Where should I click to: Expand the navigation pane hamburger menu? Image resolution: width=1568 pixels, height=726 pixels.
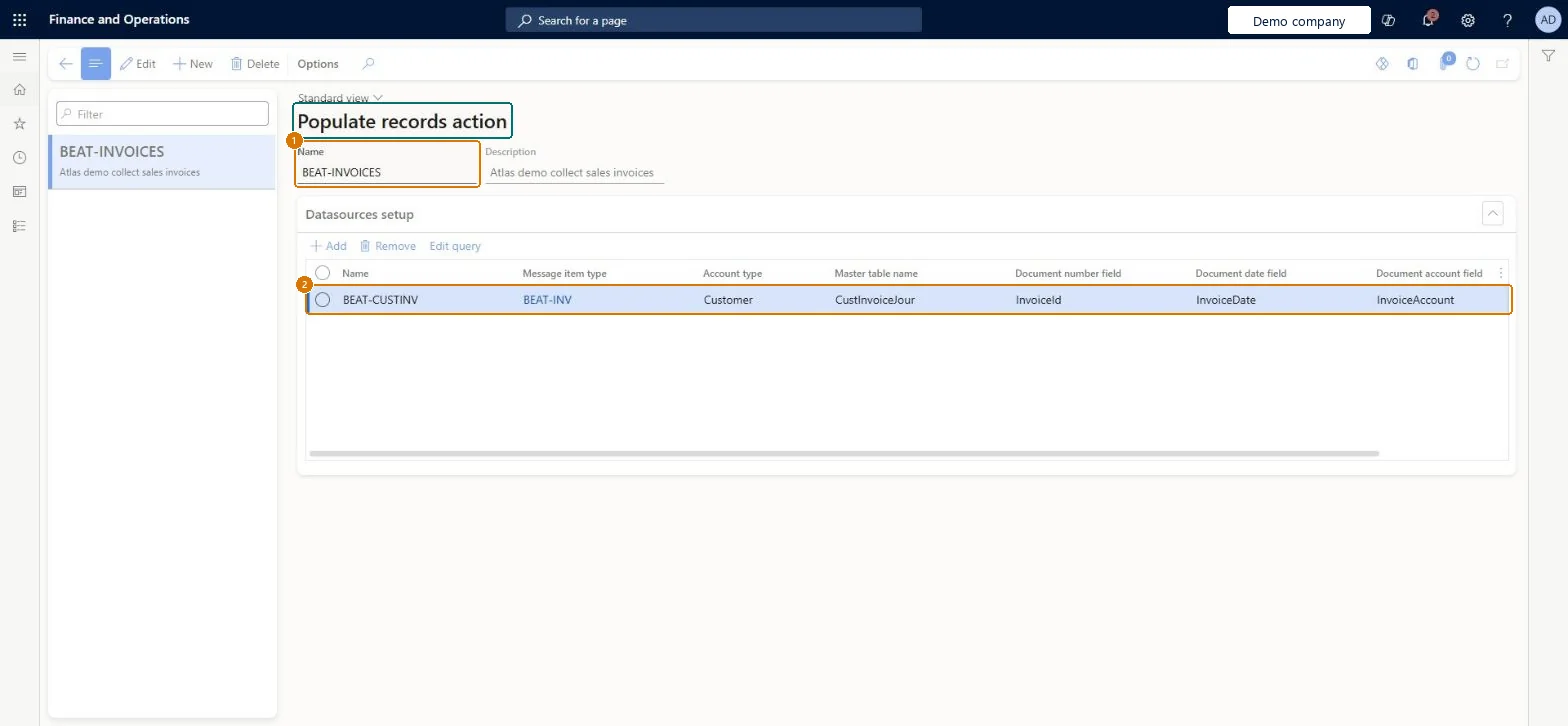[19, 57]
